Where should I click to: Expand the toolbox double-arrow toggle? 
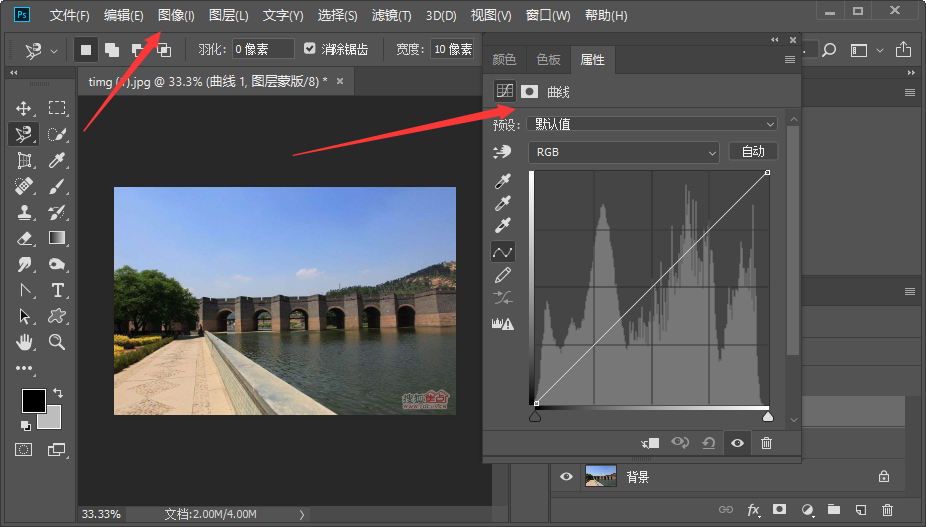coord(14,72)
